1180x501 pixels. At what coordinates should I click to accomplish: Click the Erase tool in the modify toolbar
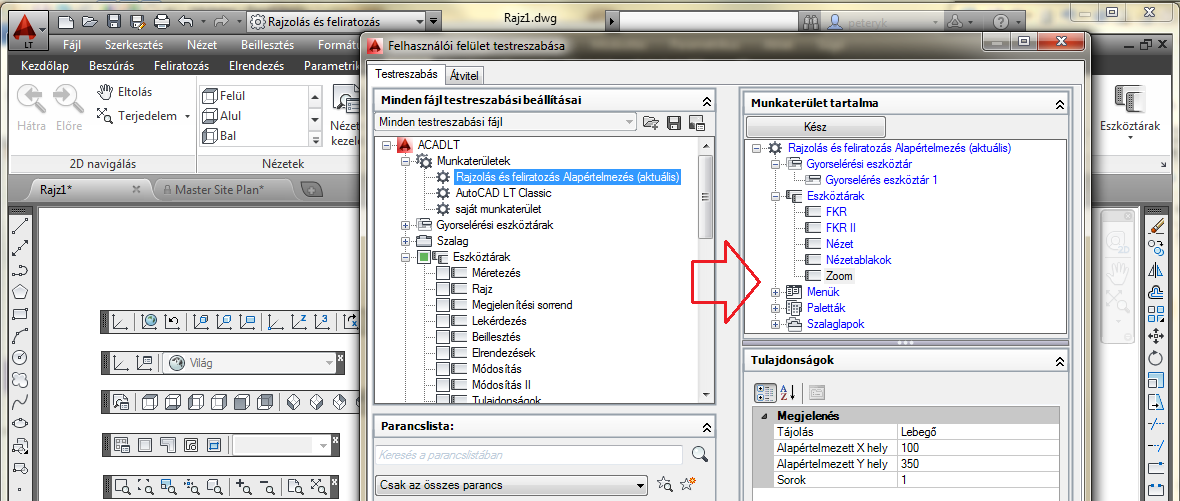point(1156,226)
